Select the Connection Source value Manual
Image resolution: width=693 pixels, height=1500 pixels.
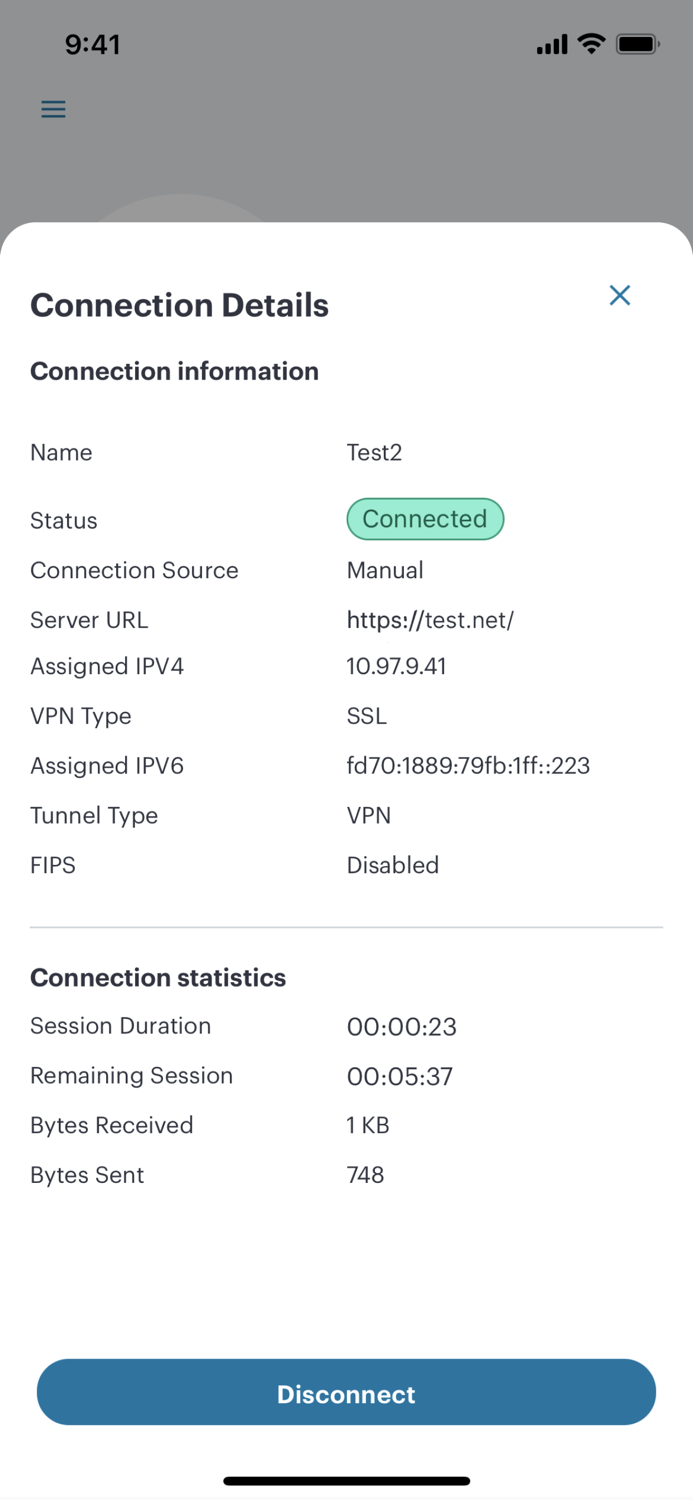[x=385, y=570]
